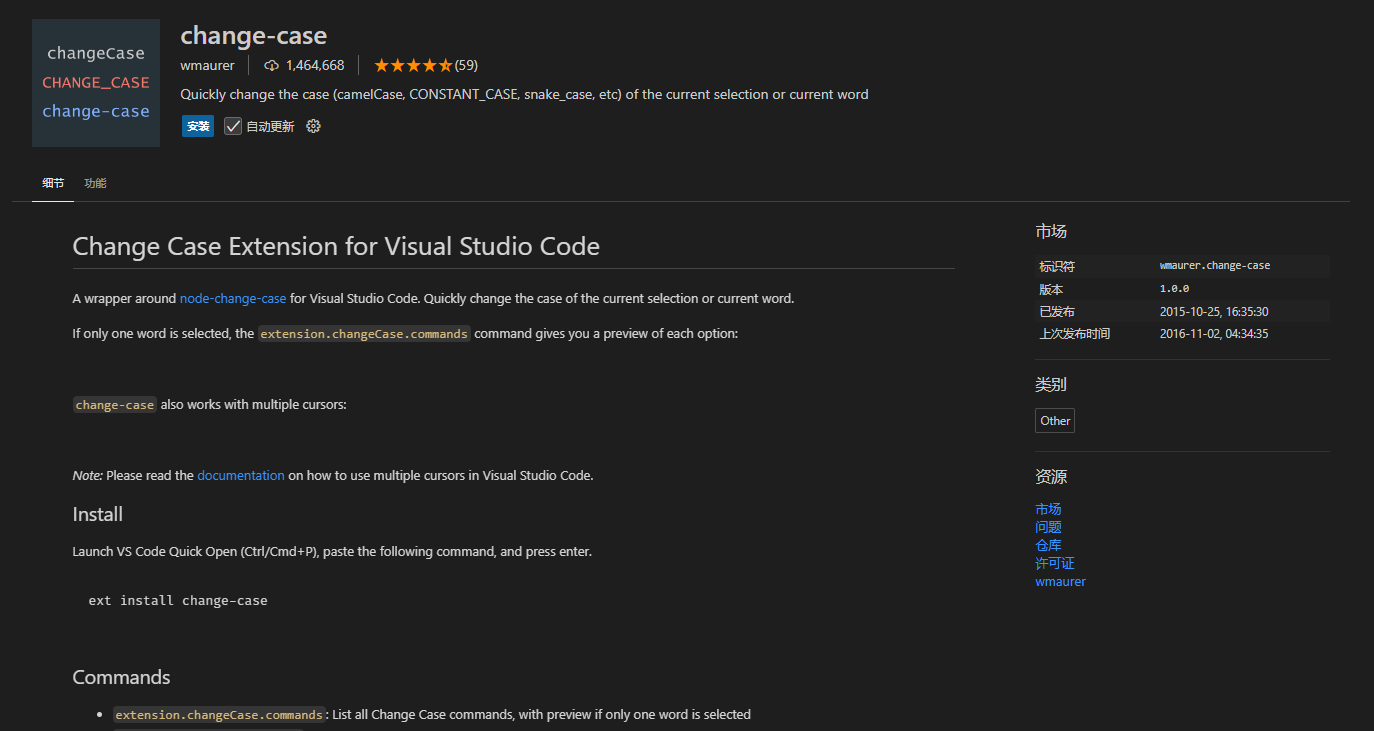Click extension.changeCase.commands in the Commands list

[x=219, y=715]
